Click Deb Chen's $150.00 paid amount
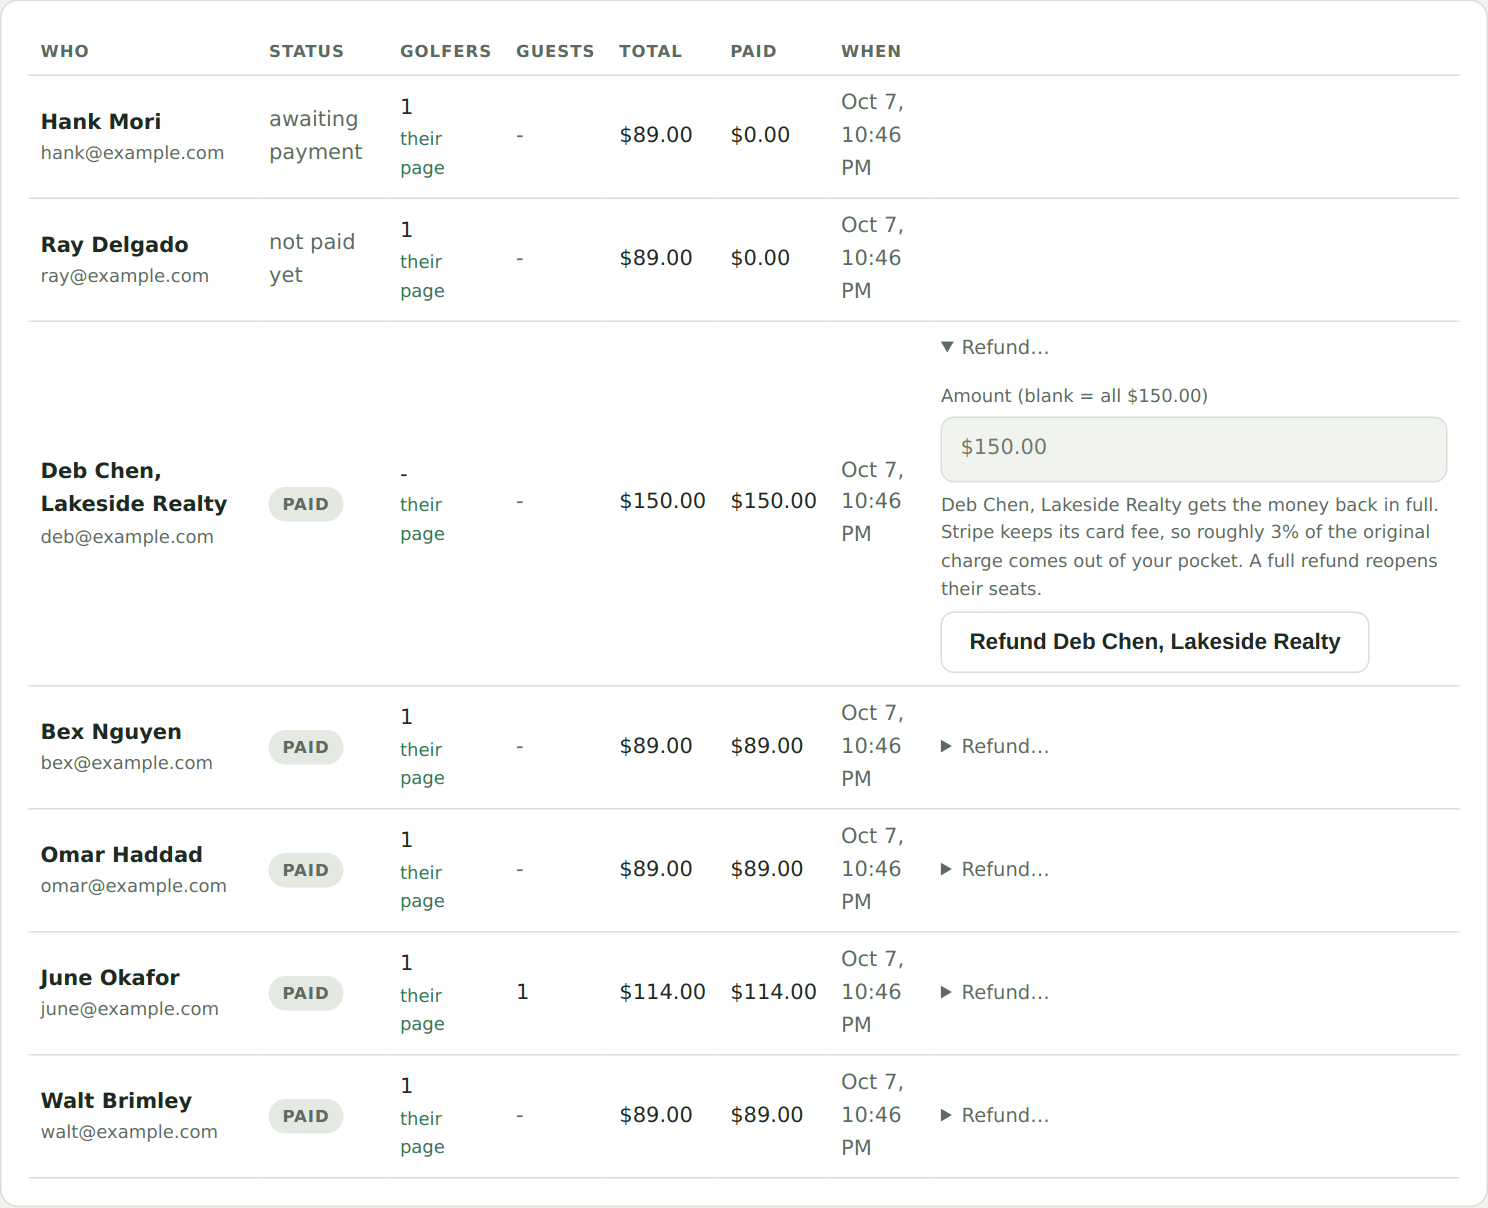1488x1208 pixels. click(773, 501)
